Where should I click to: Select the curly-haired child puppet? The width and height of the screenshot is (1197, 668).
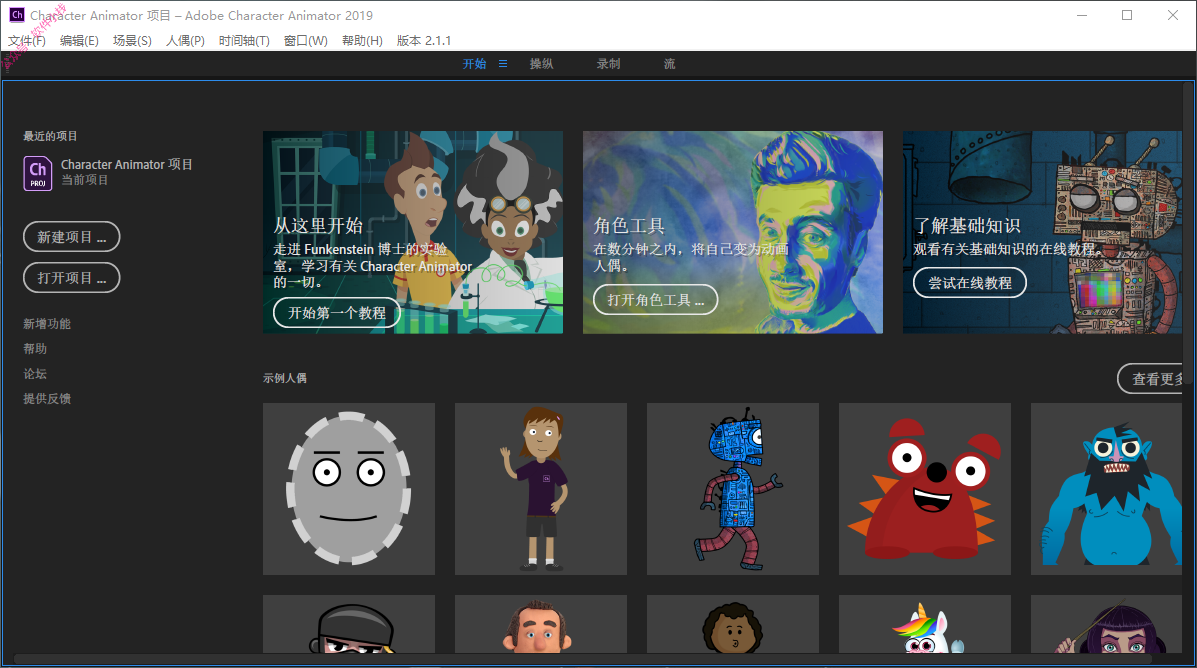[733, 624]
